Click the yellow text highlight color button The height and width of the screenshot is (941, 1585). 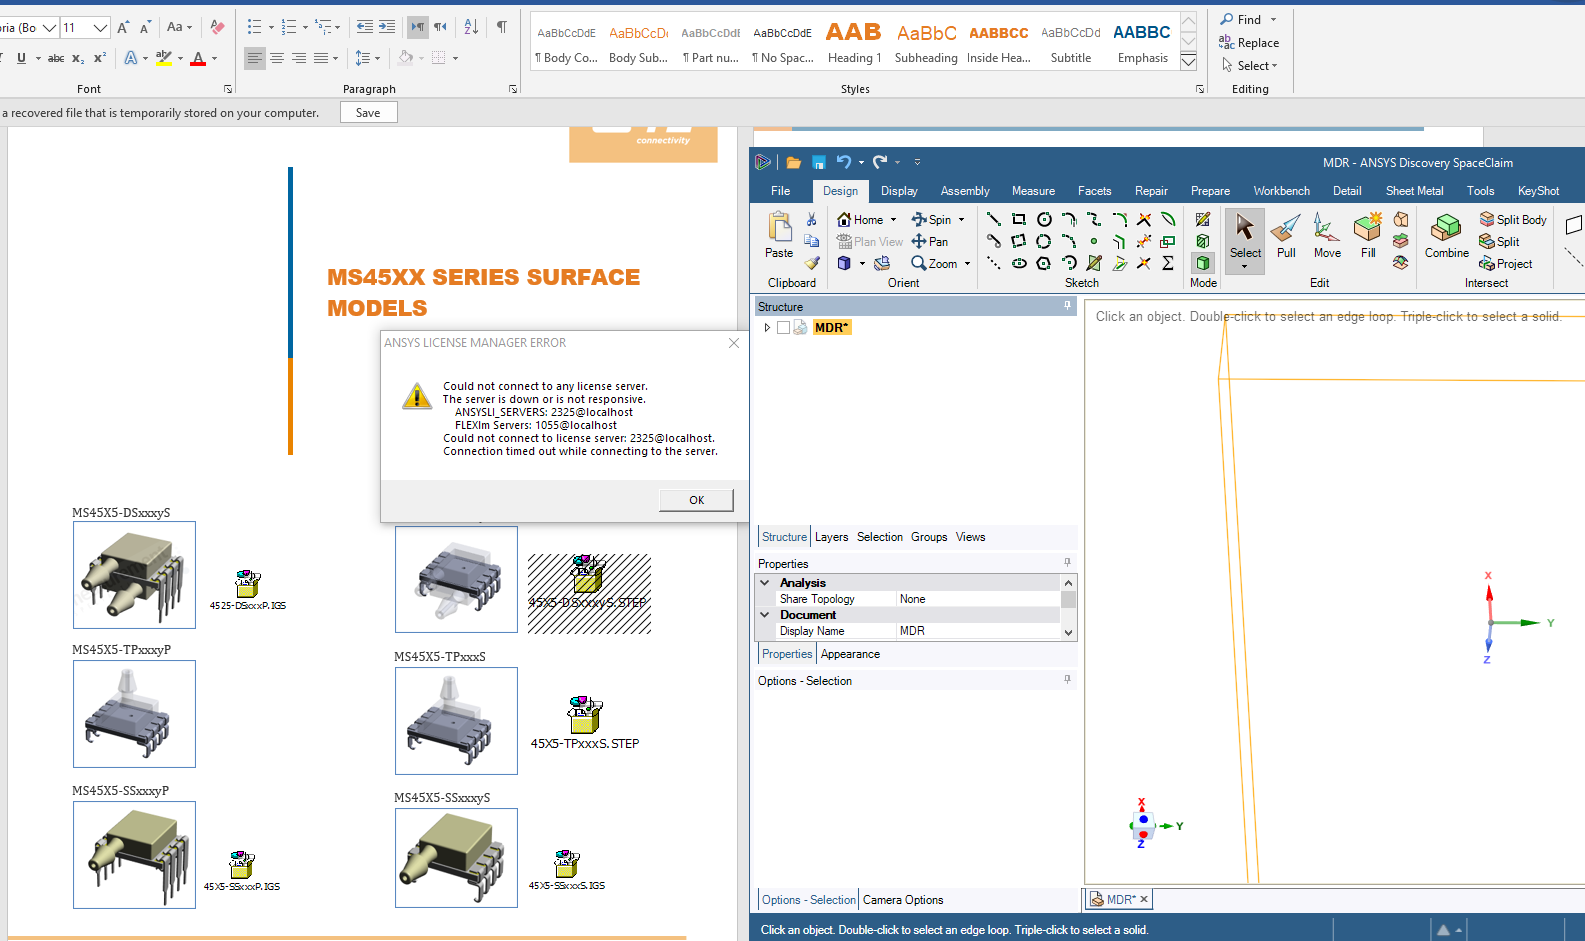(164, 58)
